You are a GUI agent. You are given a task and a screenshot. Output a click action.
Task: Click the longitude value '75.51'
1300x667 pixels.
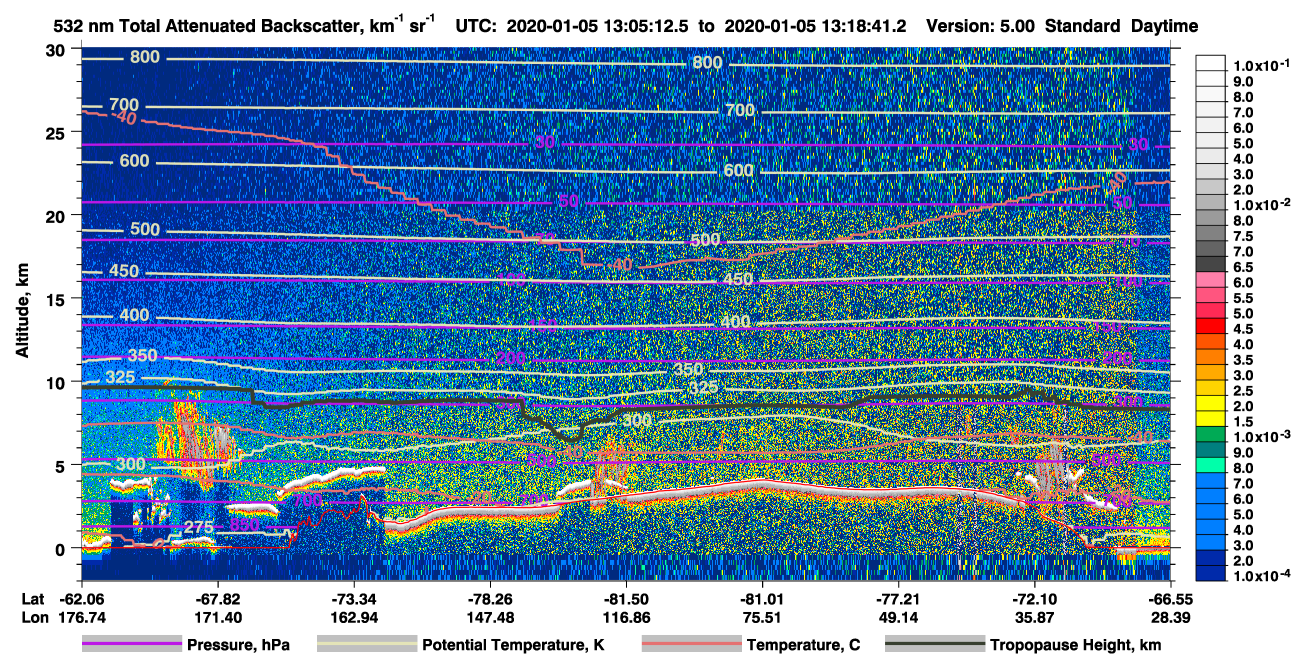[762, 617]
